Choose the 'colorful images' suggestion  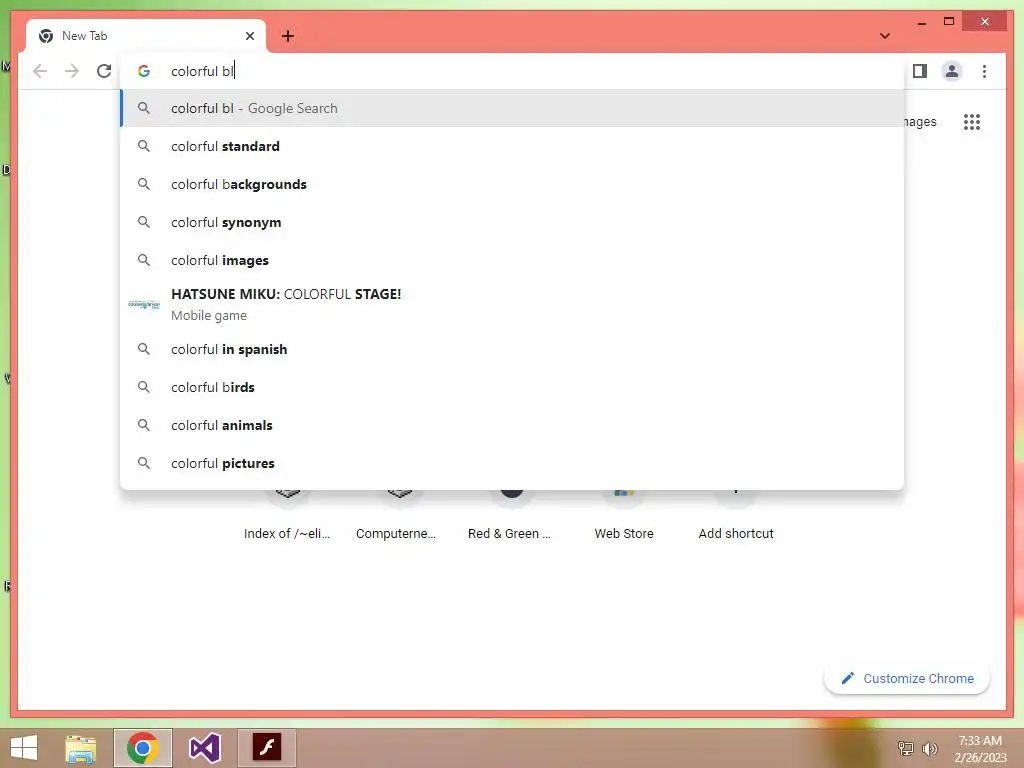(512, 260)
